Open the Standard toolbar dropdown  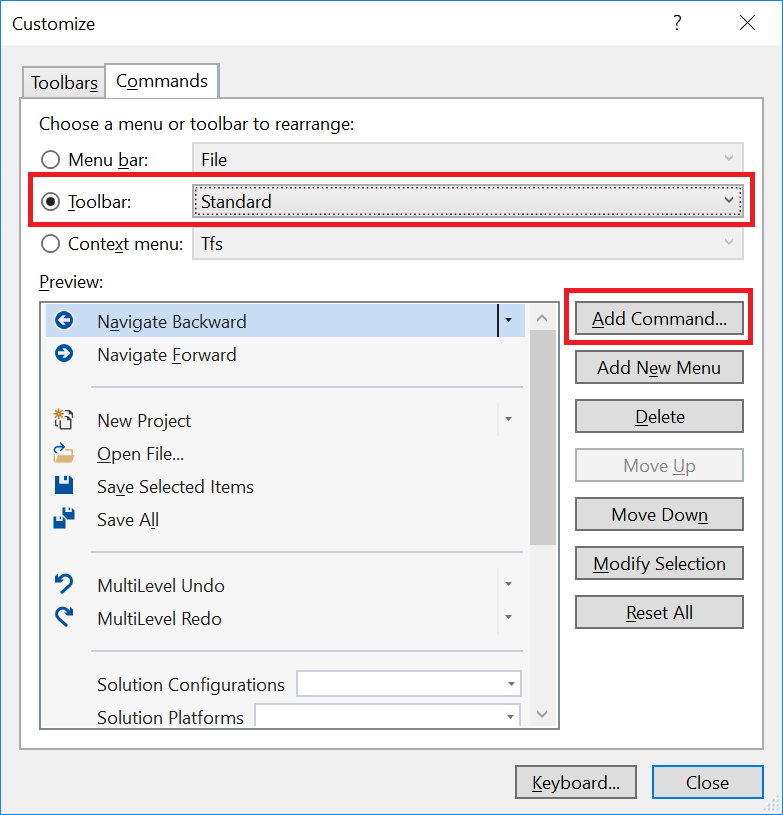click(729, 201)
